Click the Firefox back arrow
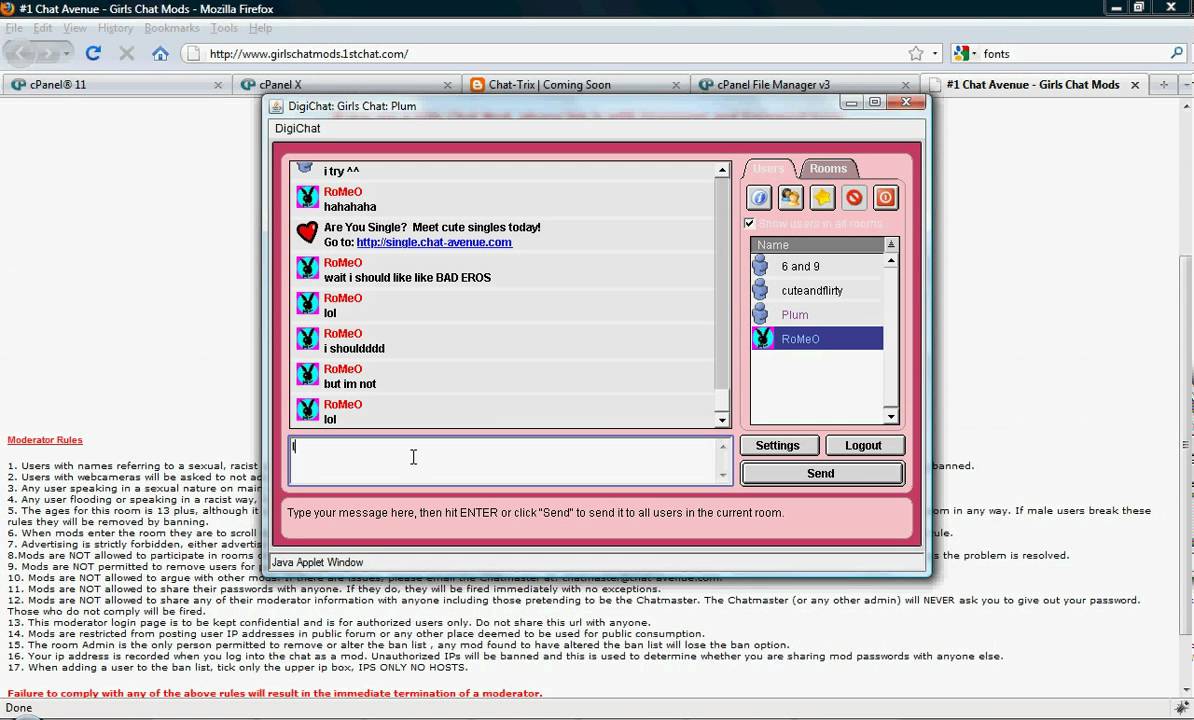The height and width of the screenshot is (720, 1194). (22, 53)
